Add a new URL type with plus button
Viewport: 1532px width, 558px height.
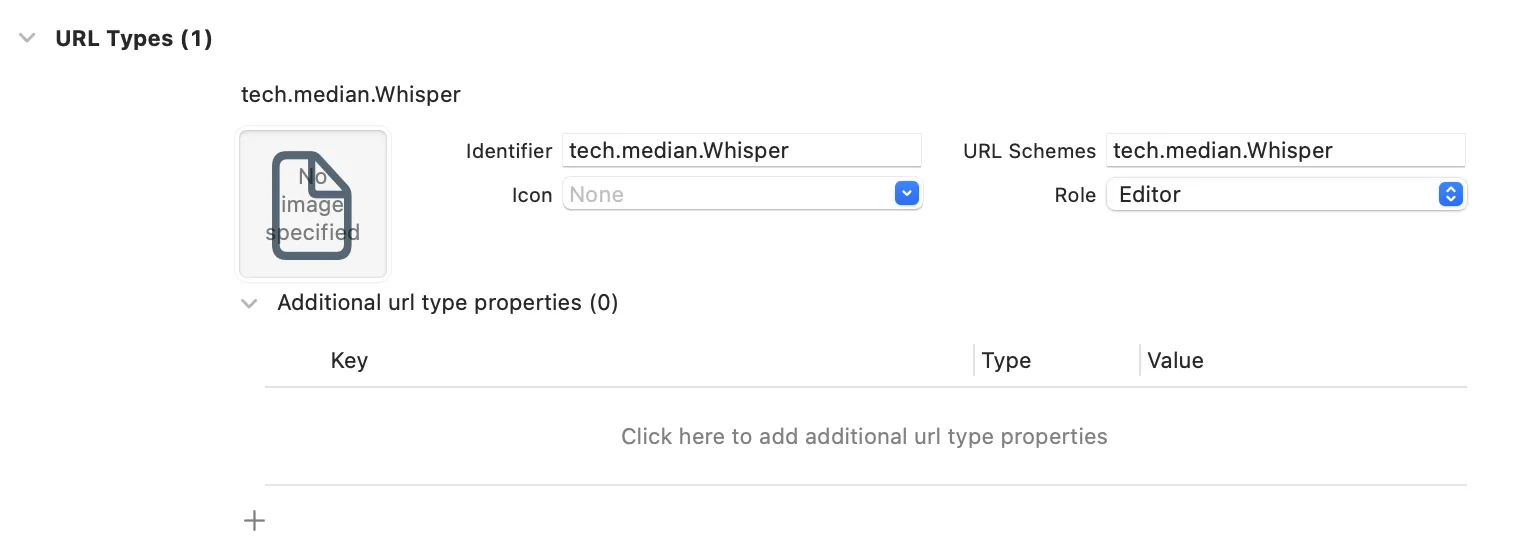(255, 520)
